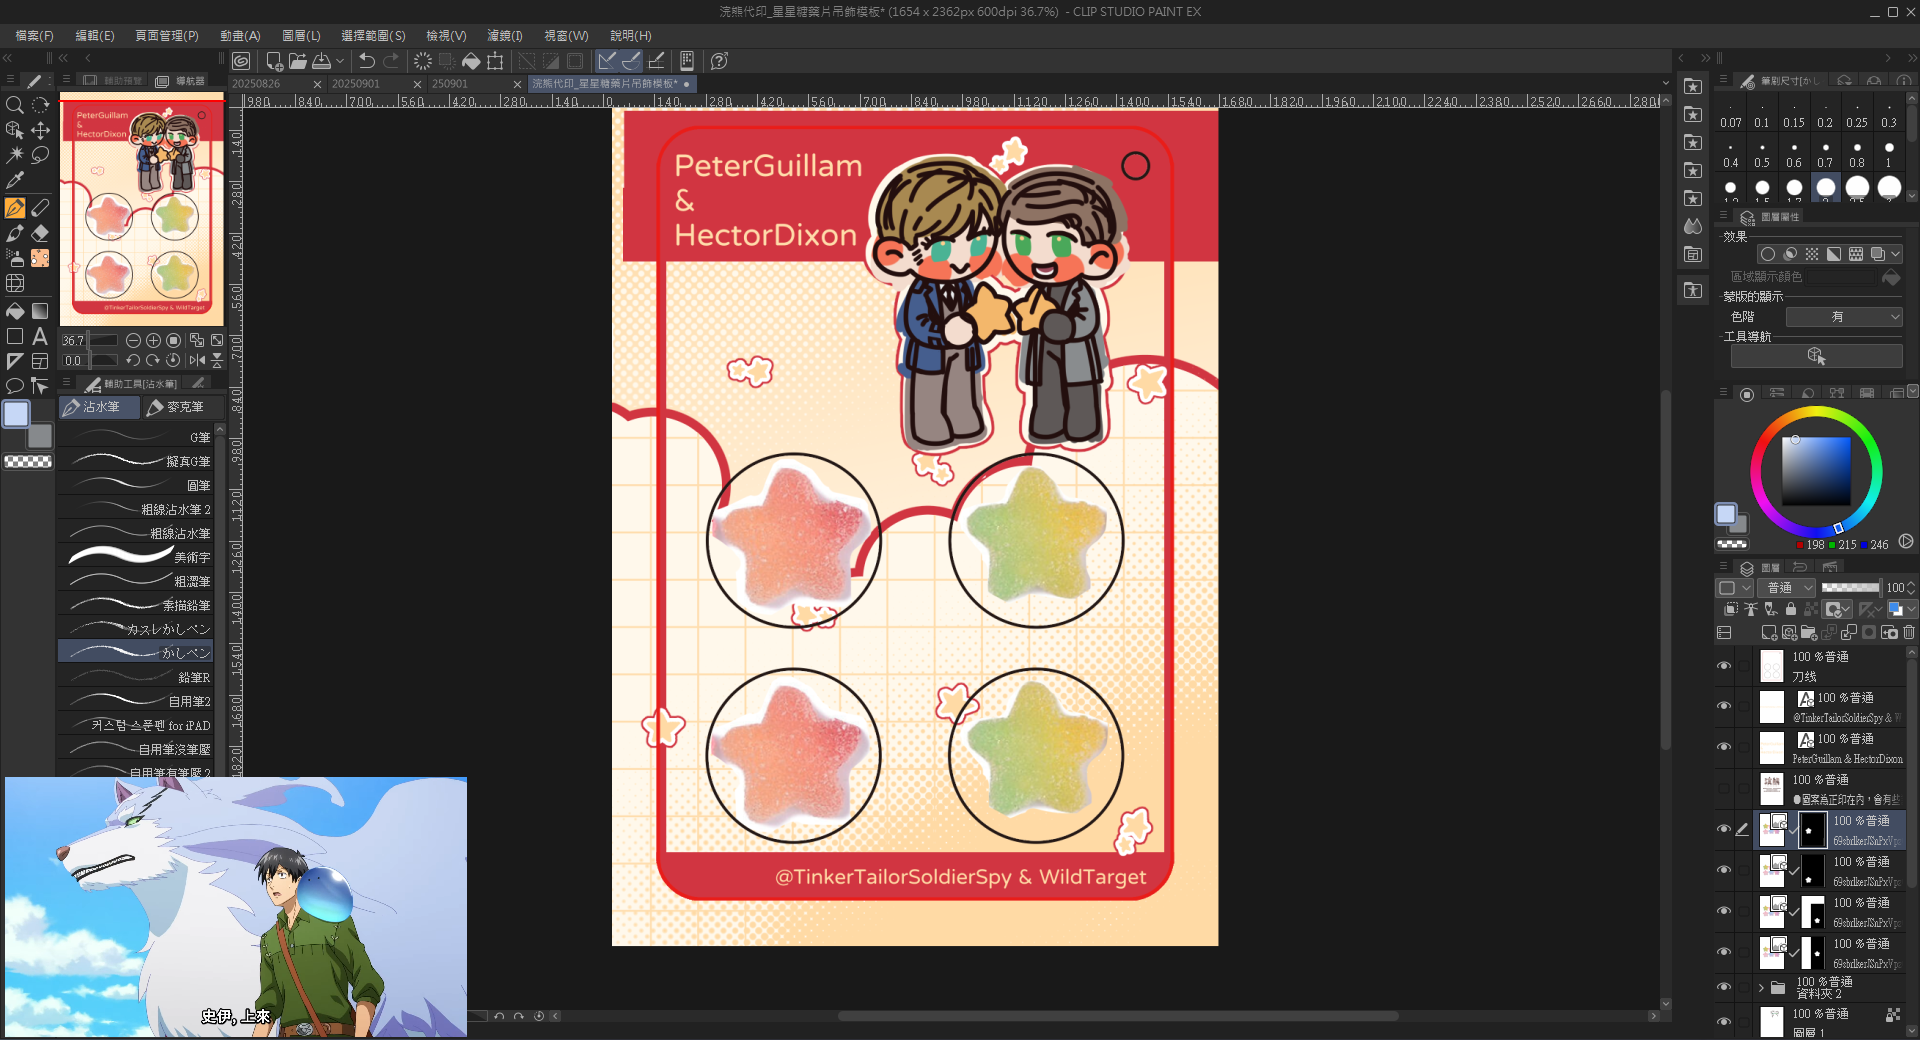The width and height of the screenshot is (1920, 1040).
Task: Open the 色階 dropdown set to 有
Action: (x=1843, y=317)
